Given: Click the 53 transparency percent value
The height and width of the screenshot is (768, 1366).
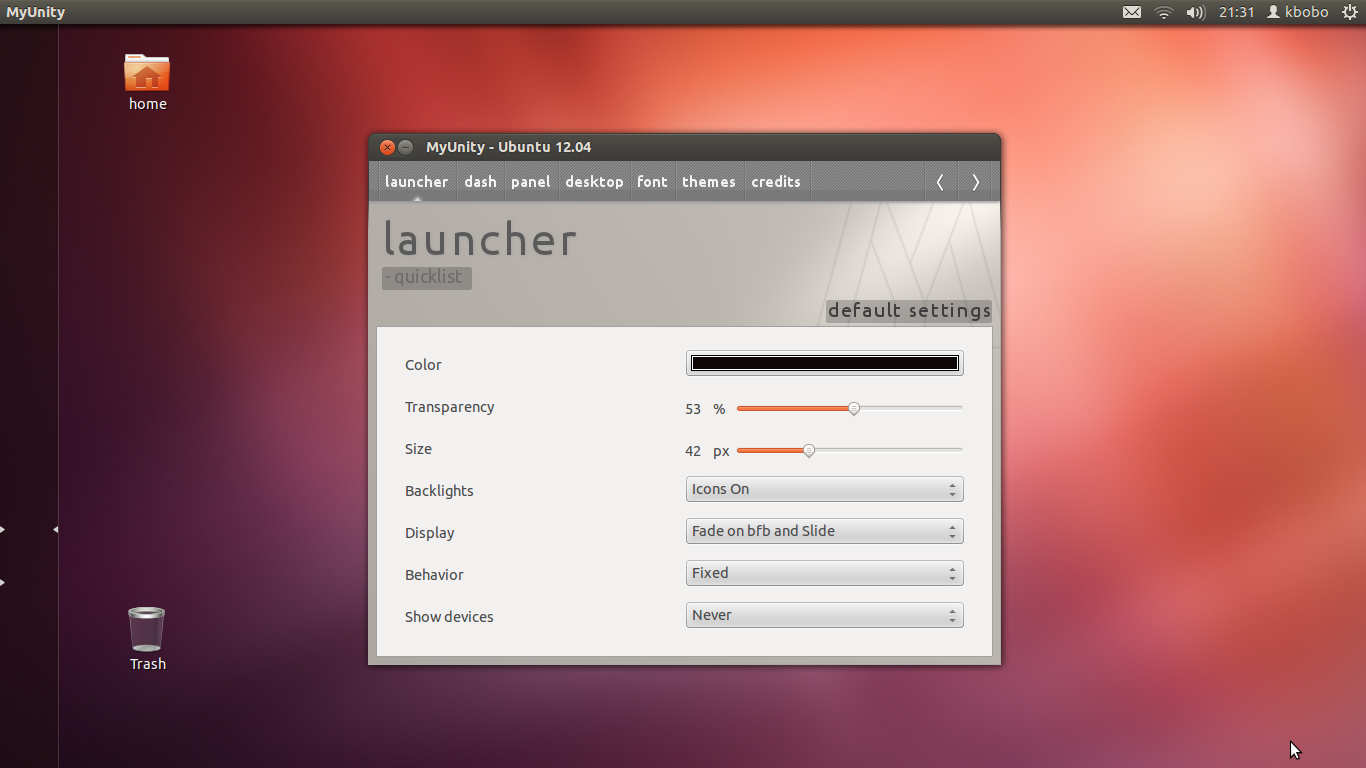Looking at the screenshot, I should coord(693,409).
